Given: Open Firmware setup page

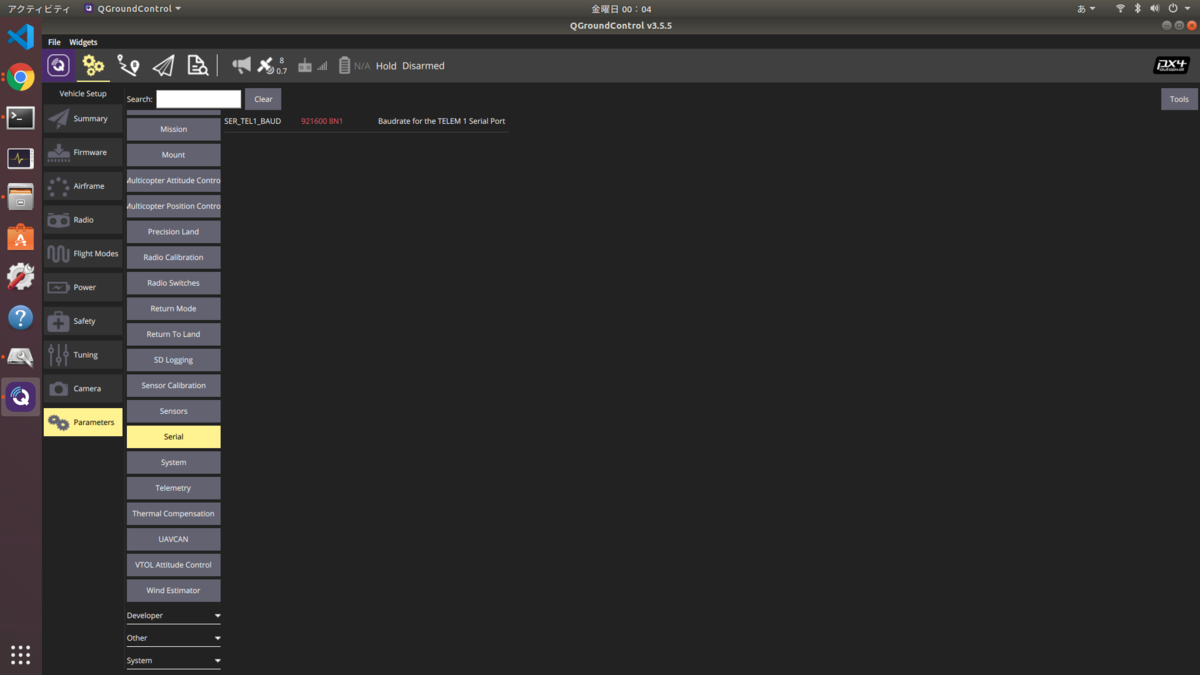Looking at the screenshot, I should point(83,152).
